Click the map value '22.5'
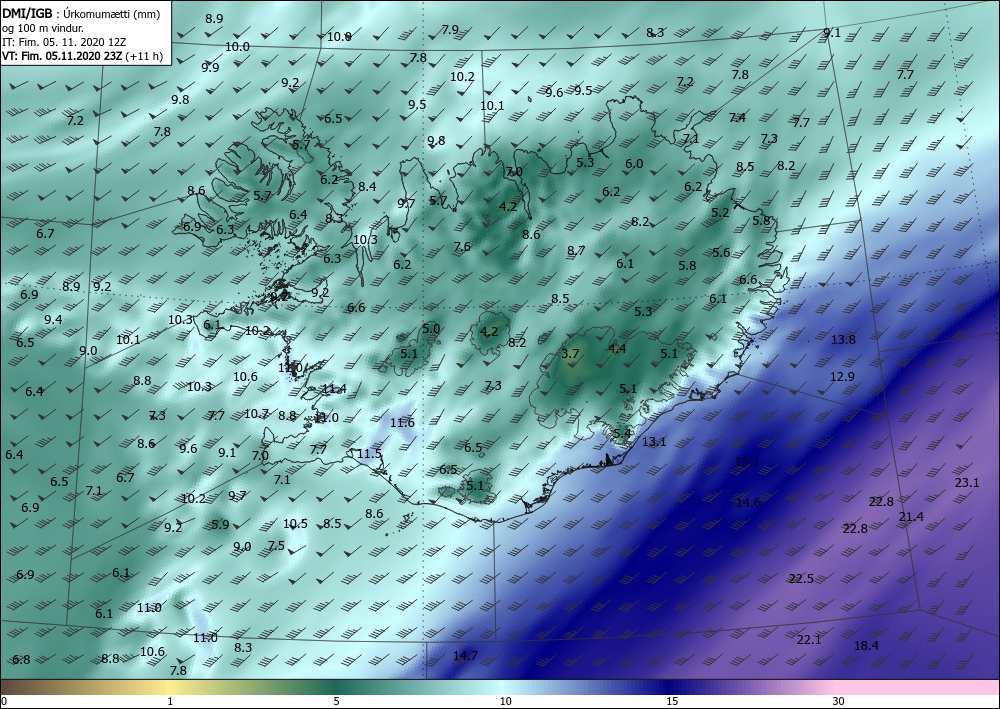Image resolution: width=1000 pixels, height=709 pixels. point(801,578)
